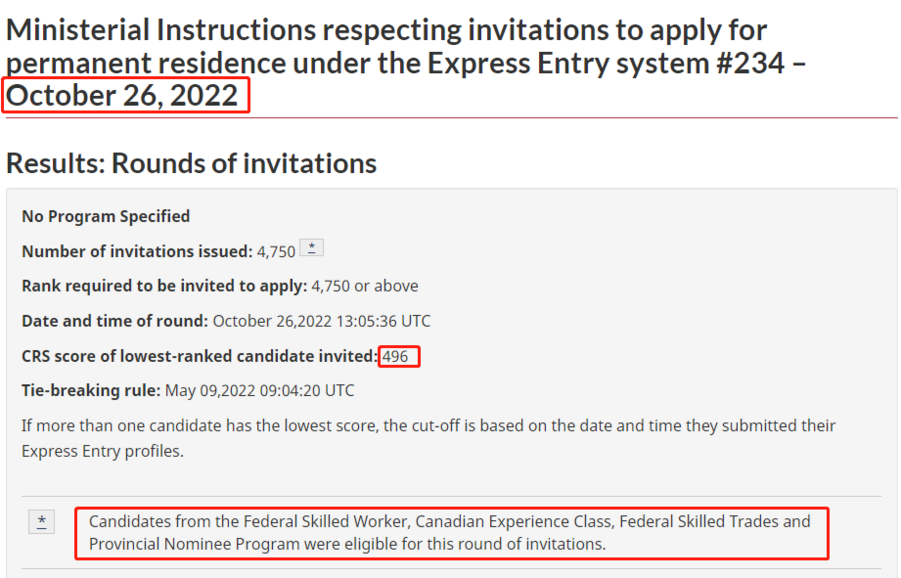This screenshot has width=901, height=578.
Task: Click the asterisk footnote marker before Candidates note
Action: pyautogui.click(x=41, y=522)
